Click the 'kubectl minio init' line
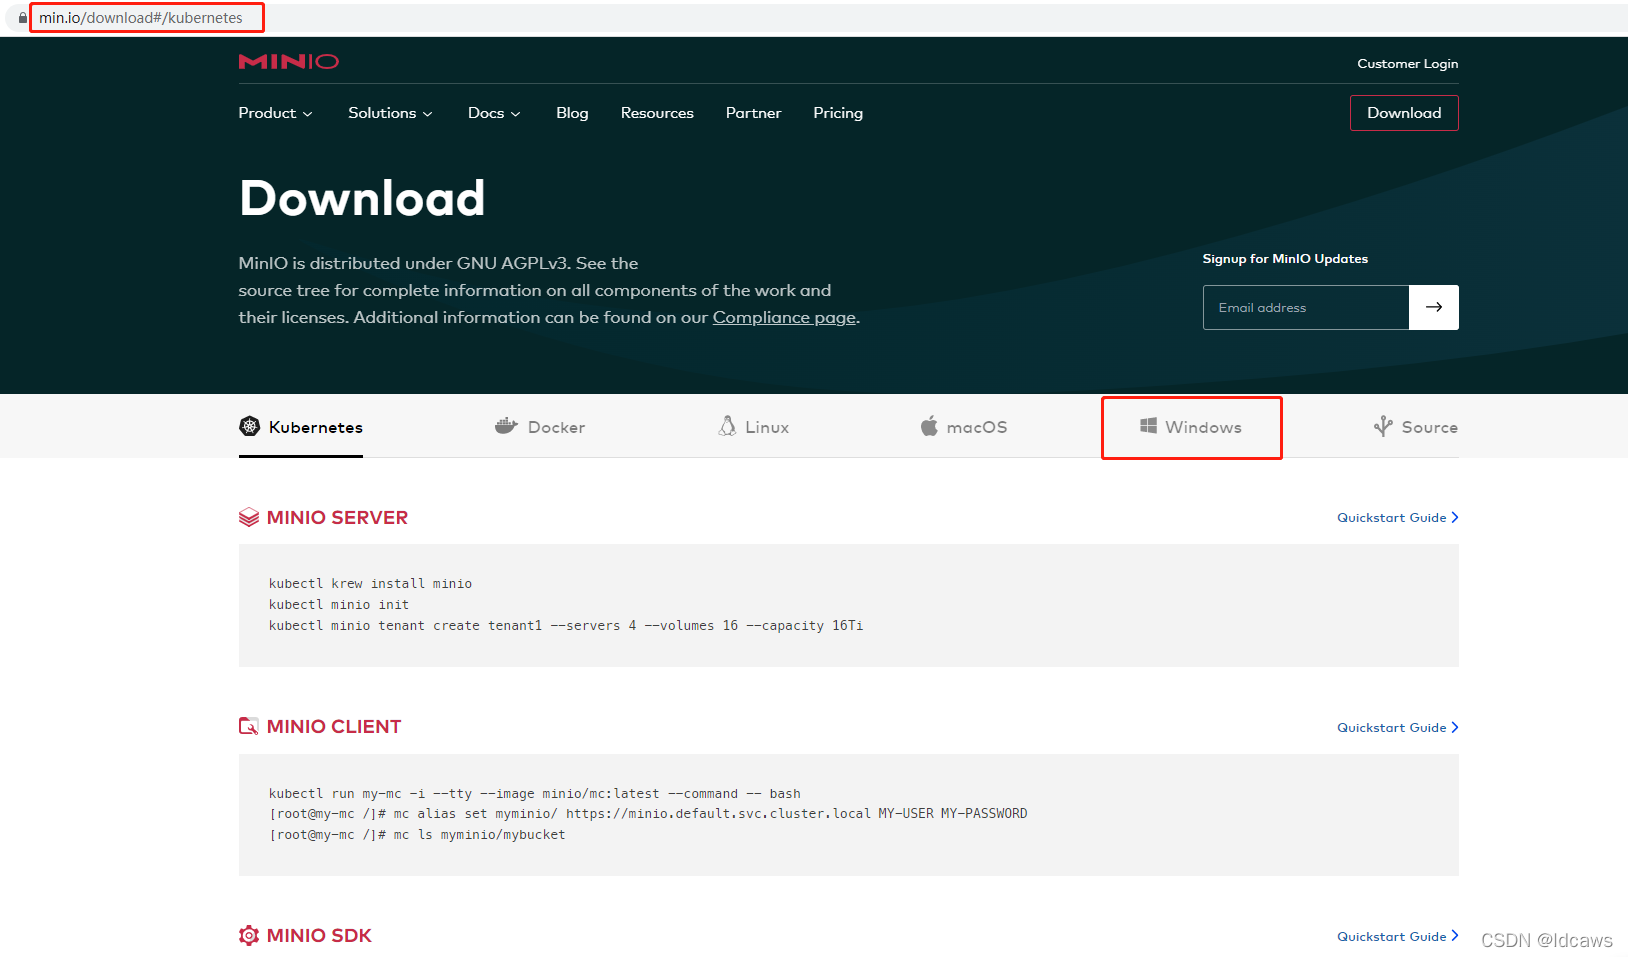 coord(339,604)
